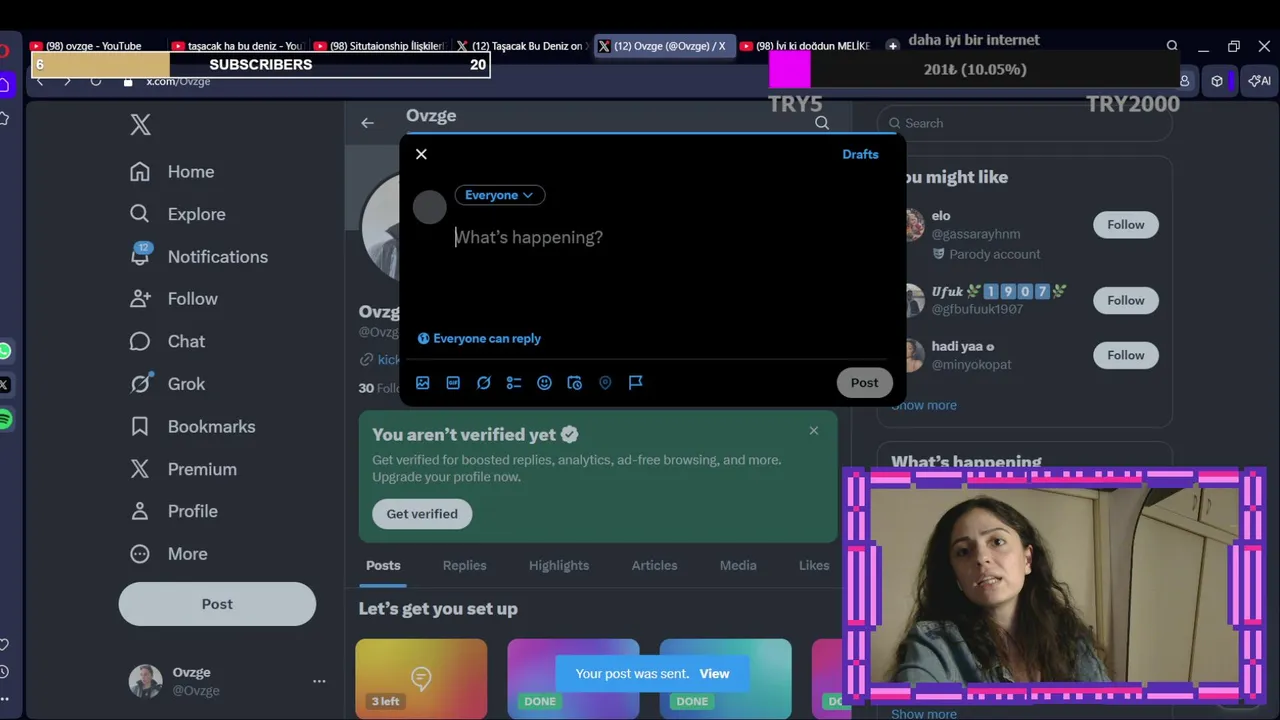1280x720 pixels.
Task: Click the flag icon in compose toolbar
Action: pyautogui.click(x=635, y=383)
